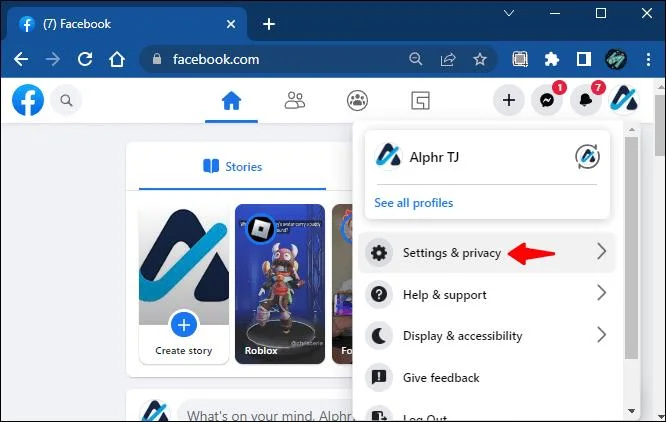
Task: Bookmark the page with the star icon
Action: point(480,59)
